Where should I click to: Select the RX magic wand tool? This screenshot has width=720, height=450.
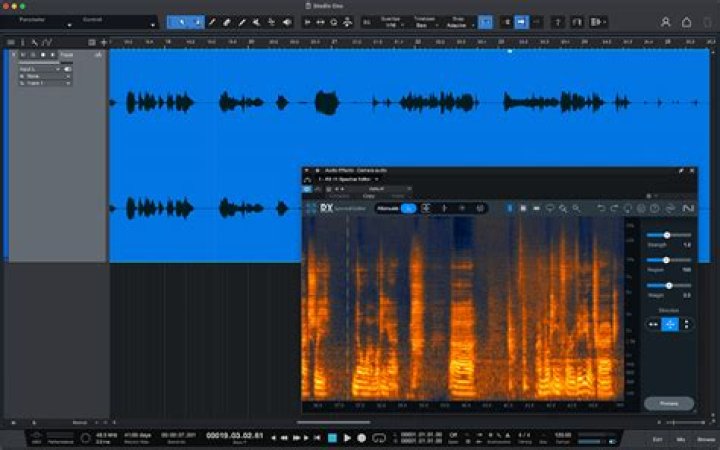coord(563,208)
